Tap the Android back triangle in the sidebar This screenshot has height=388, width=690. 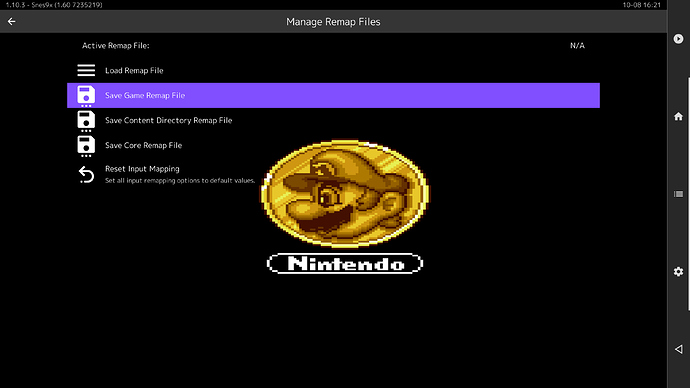[x=679, y=349]
